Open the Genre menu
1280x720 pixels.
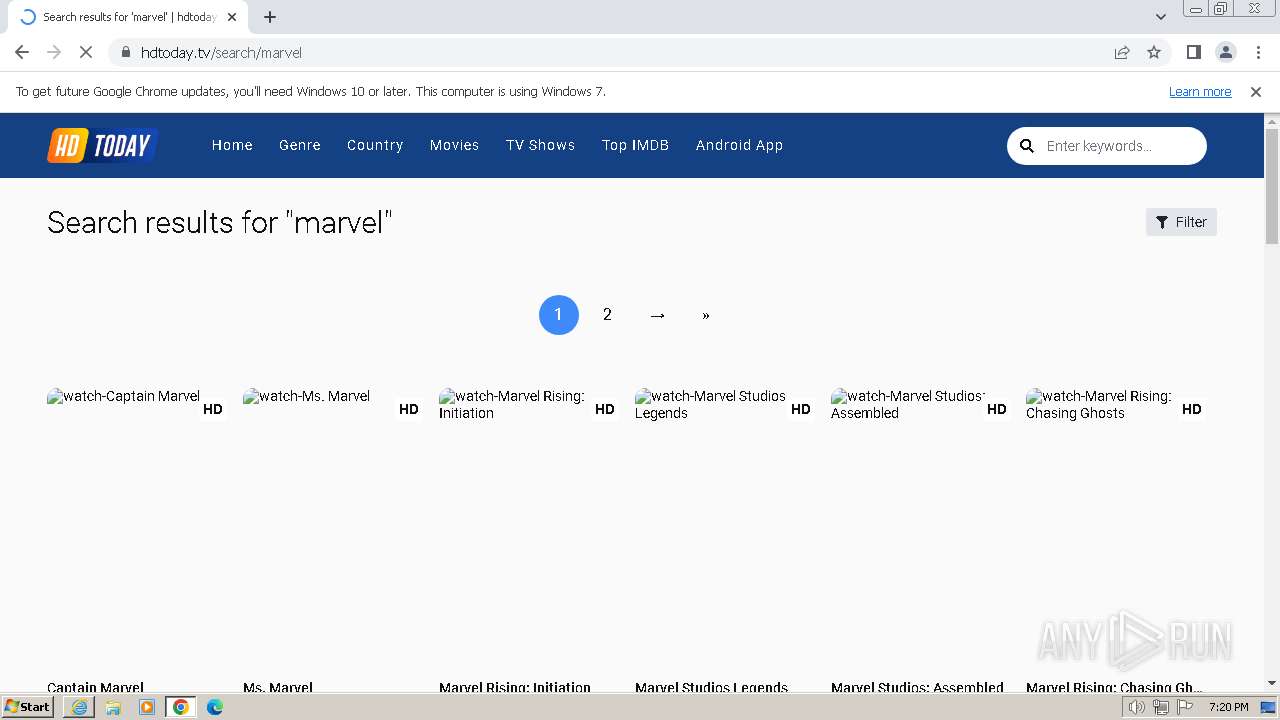pos(300,145)
